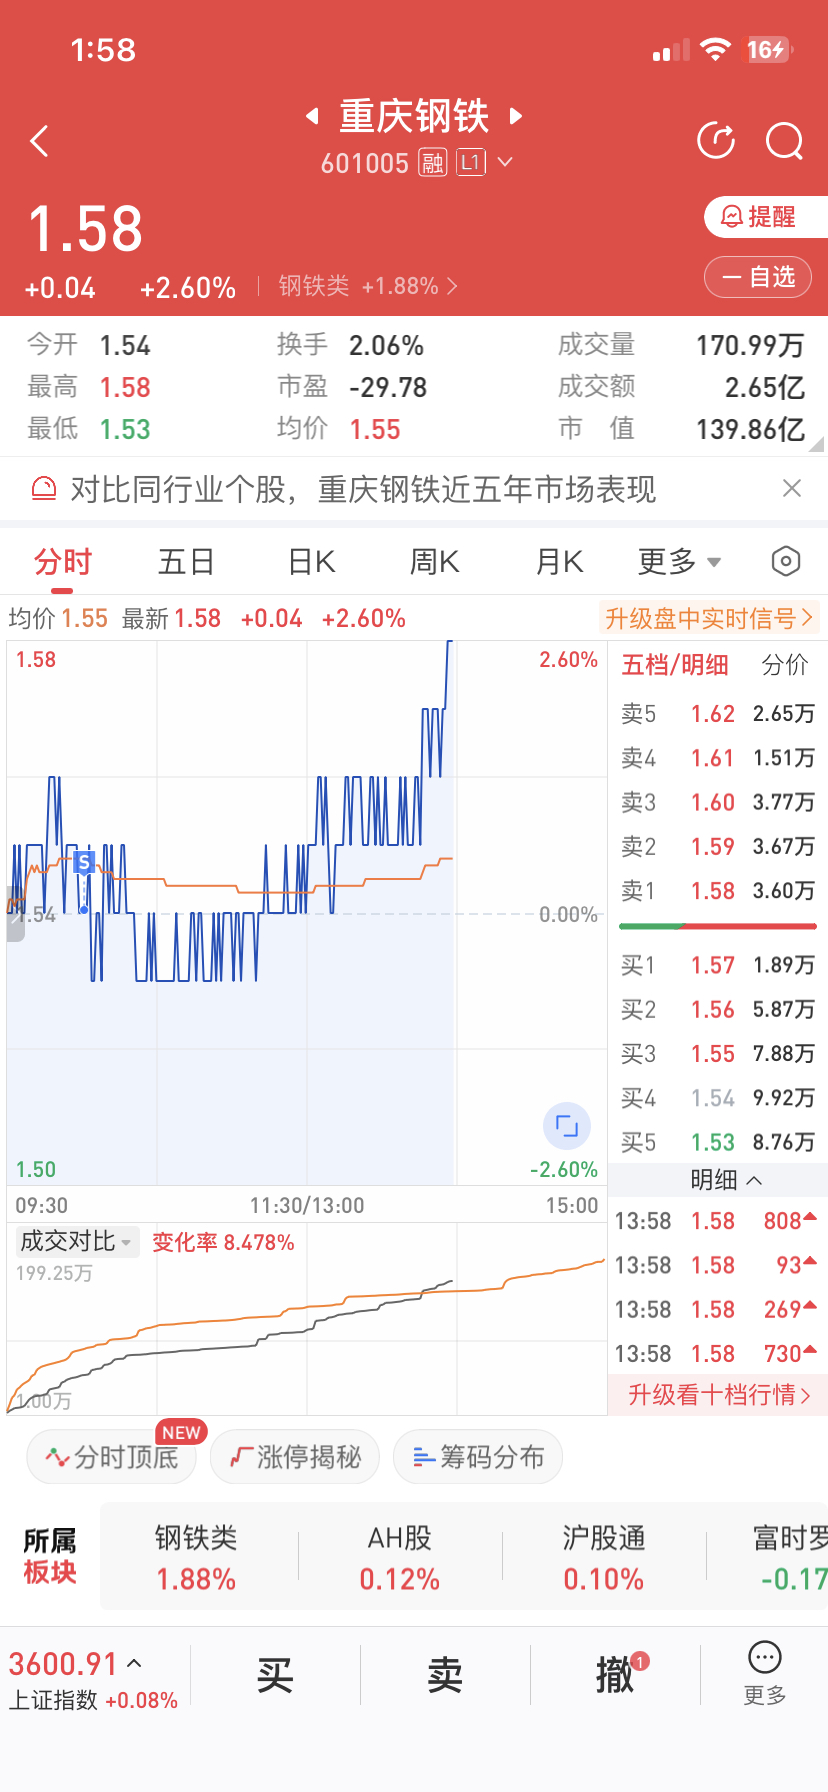
Task: Tap 卖1 row at 1.58
Action: tap(718, 891)
